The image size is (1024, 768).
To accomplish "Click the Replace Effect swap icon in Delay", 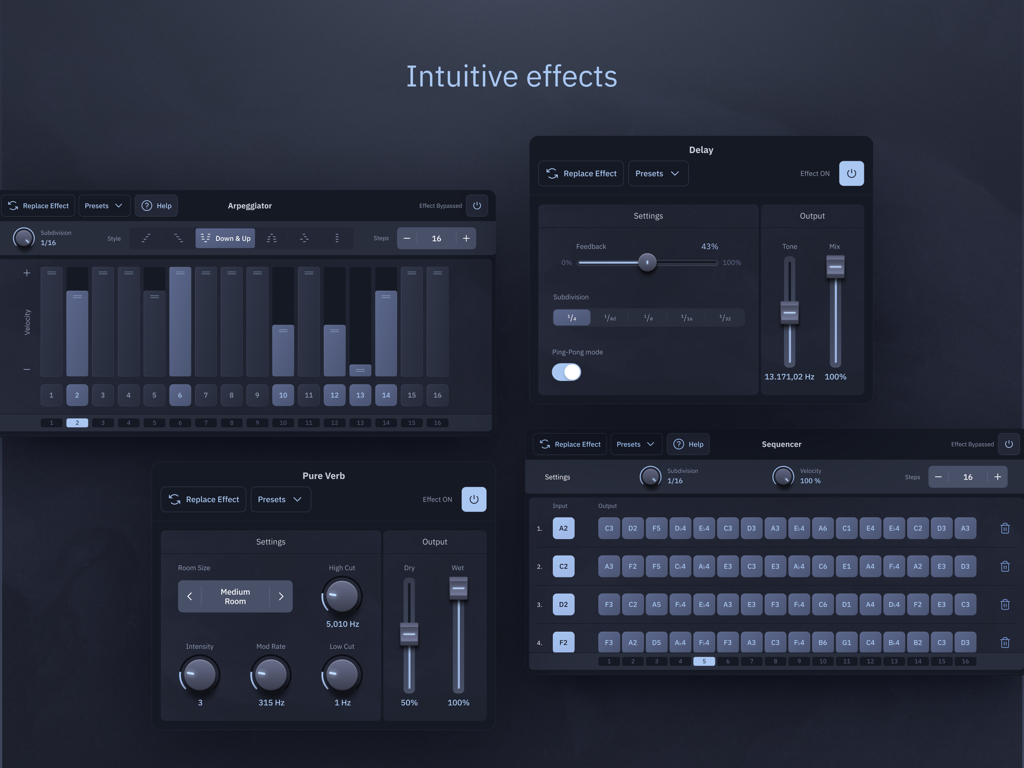I will click(553, 173).
